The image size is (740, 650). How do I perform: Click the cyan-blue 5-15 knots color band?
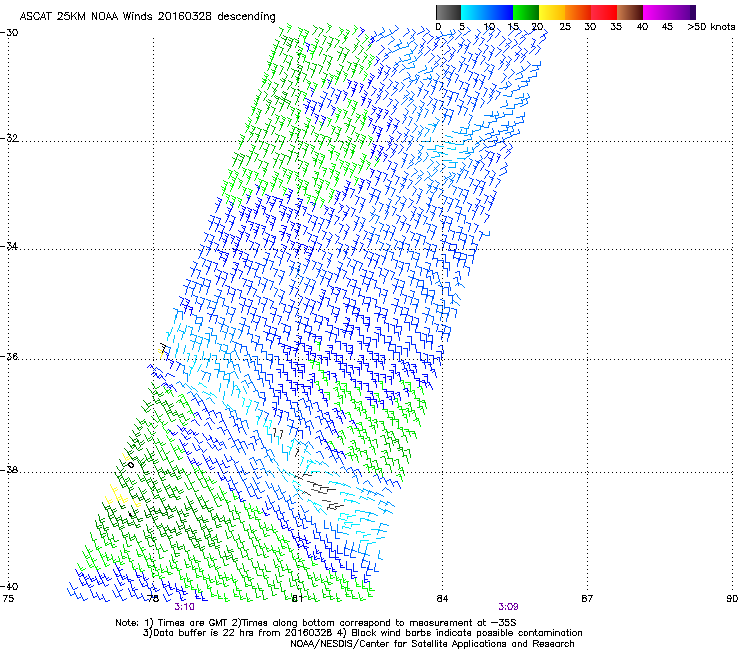tap(487, 12)
